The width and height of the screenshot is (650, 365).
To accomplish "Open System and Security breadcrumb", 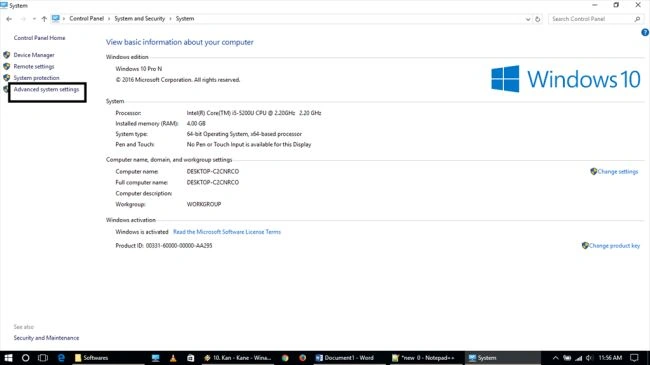I will tap(140, 19).
